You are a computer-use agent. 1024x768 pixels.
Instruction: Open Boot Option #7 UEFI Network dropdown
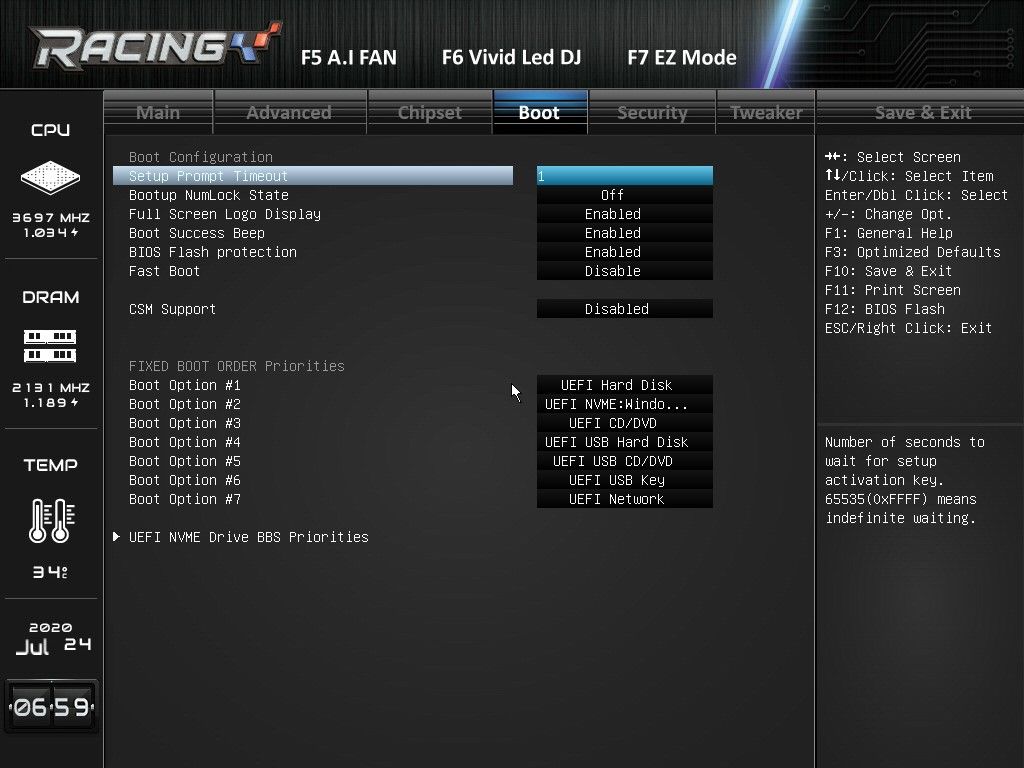coord(625,498)
